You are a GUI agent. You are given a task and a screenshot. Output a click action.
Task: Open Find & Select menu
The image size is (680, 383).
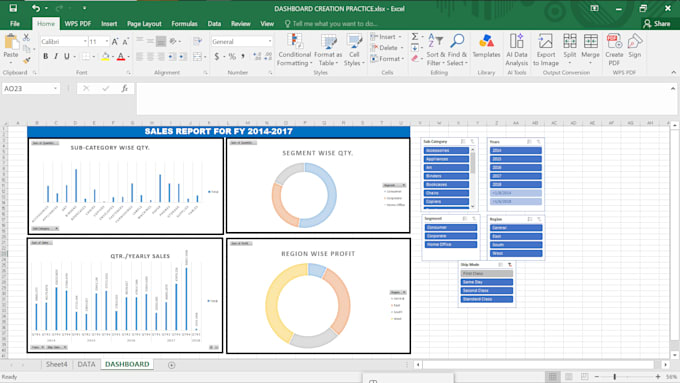tap(457, 50)
